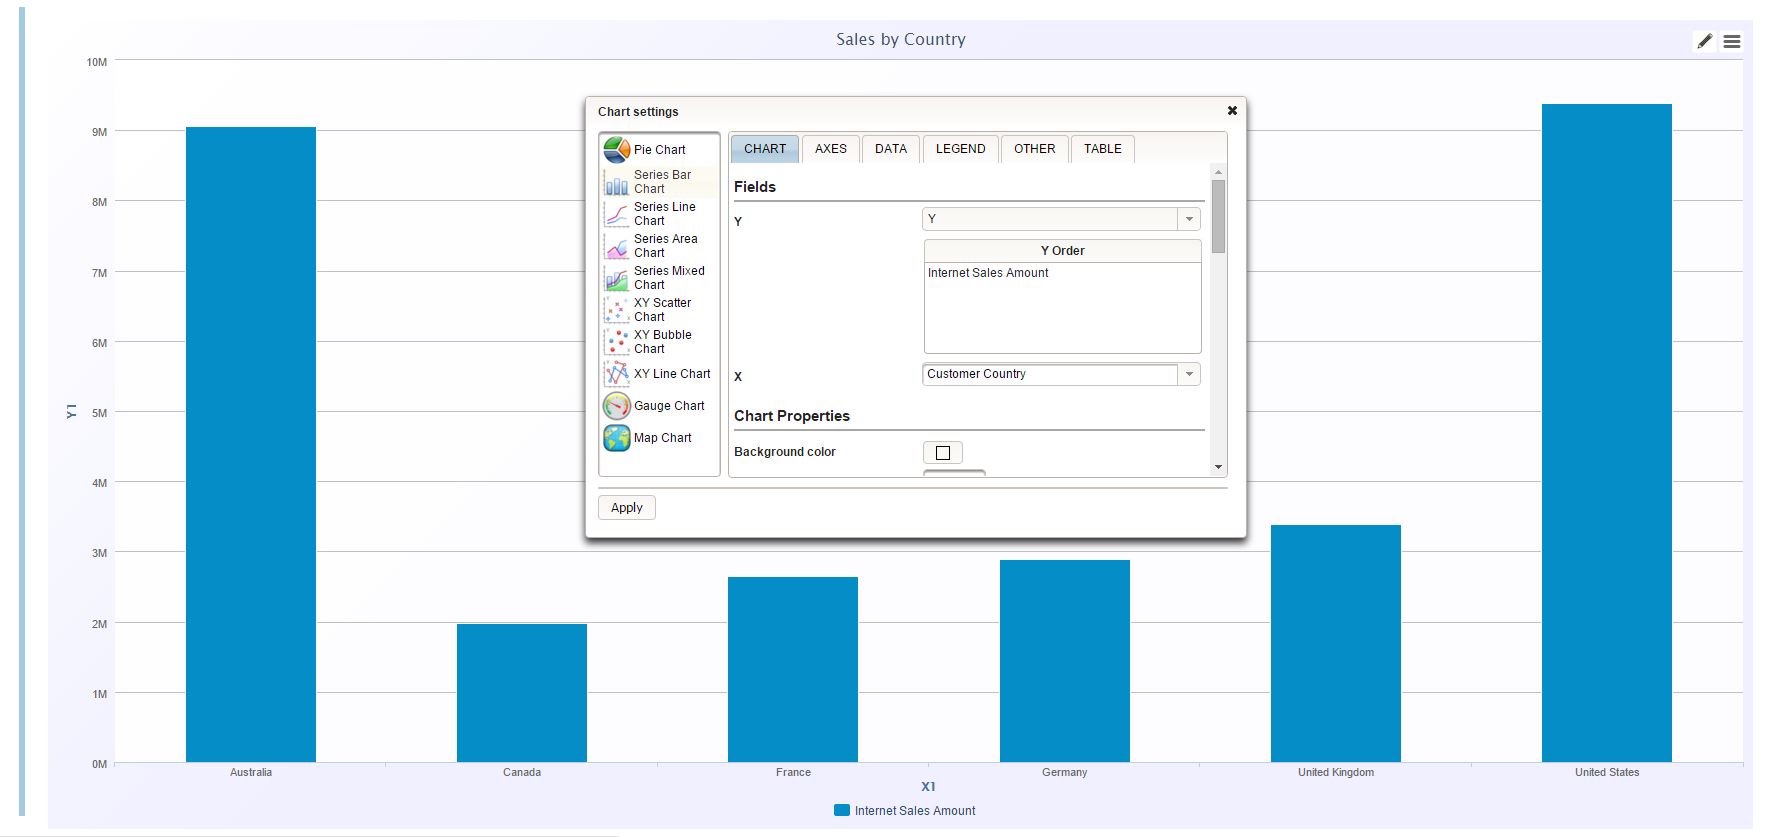
Task: Expand the Y field dropdown arrow
Action: [x=1189, y=219]
